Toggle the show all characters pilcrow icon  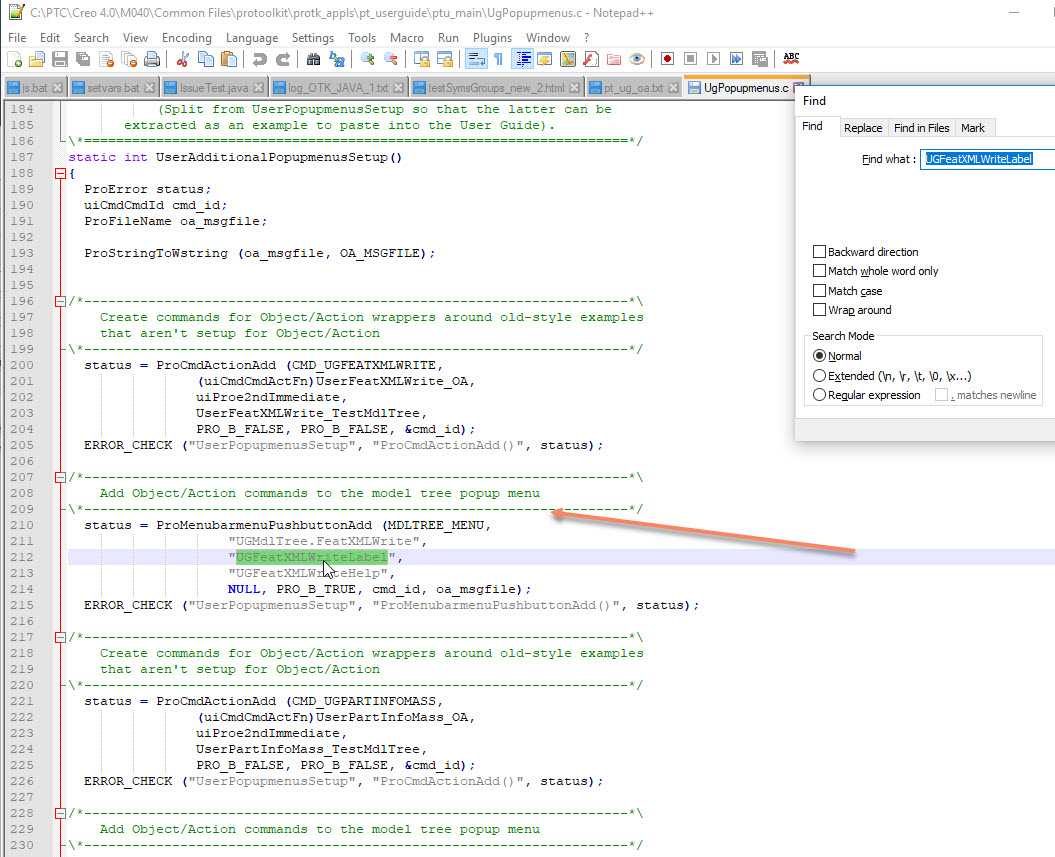point(497,60)
